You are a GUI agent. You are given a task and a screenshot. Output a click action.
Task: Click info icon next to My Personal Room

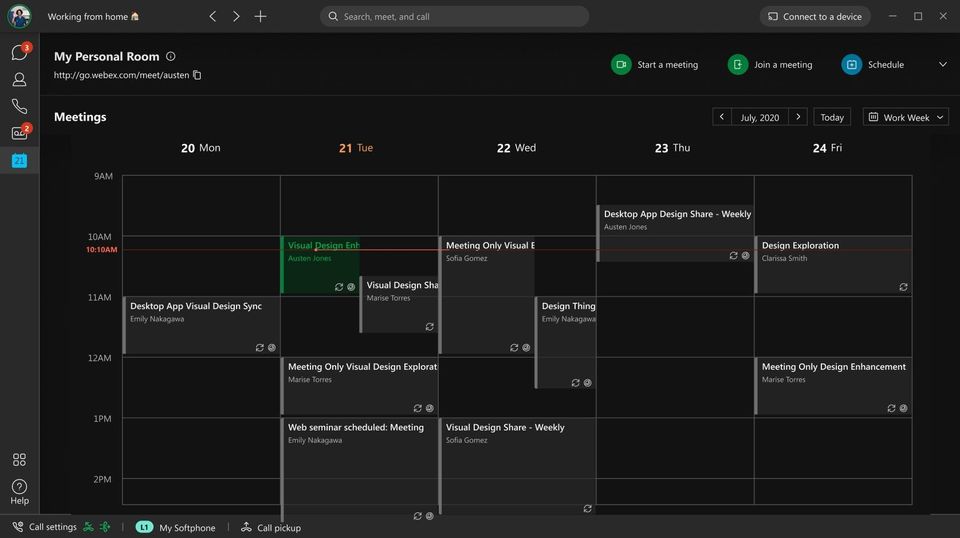(x=171, y=56)
